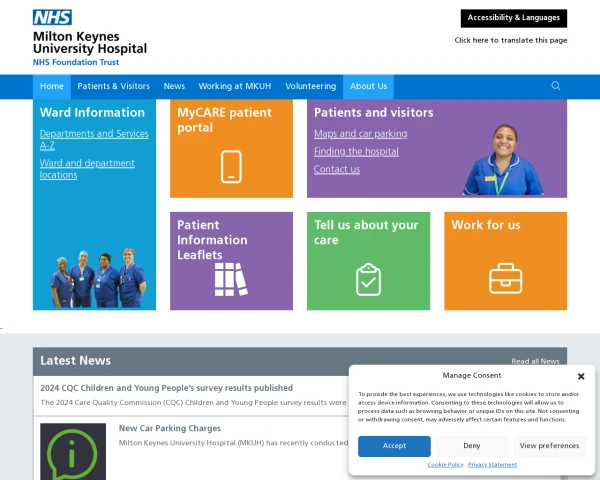Viewport: 600px width, 480px height.
Task: Click the books icon in Patient Information Leaflets
Action: pyautogui.click(x=231, y=279)
